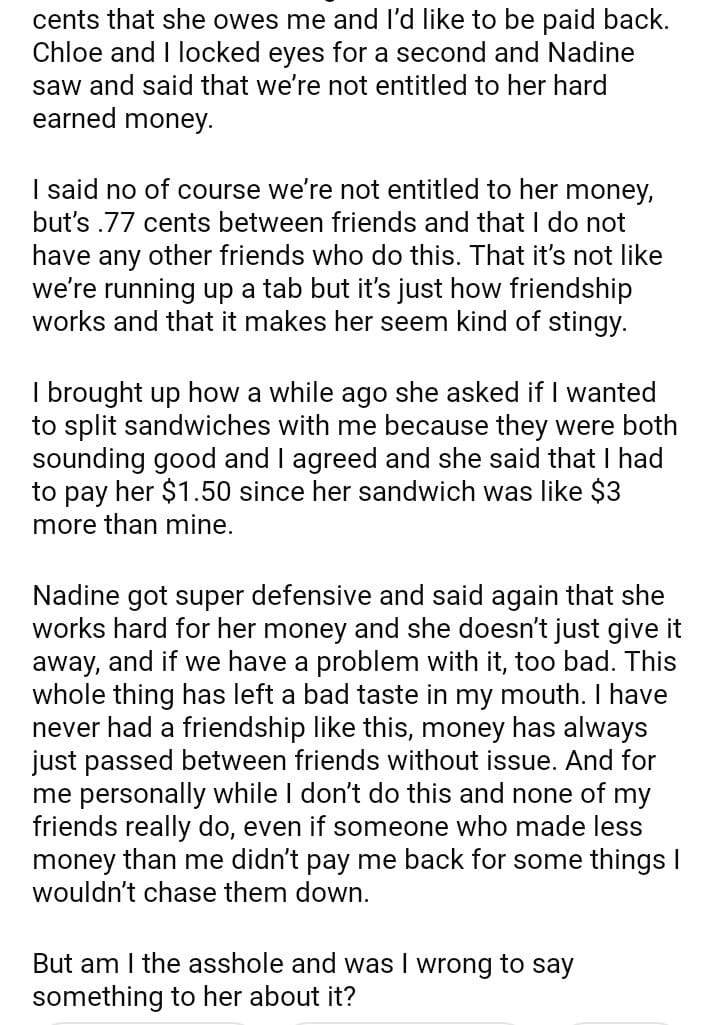Screen dimensions: 717x1025
Task: Click the closing question "But am I the asshole"
Action: pos(300,980)
